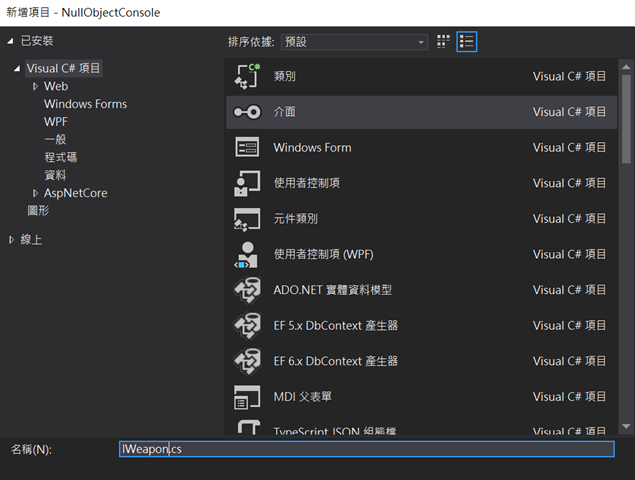Collapse the 已安裝 installed section
This screenshot has width=635, height=480.
tap(11, 41)
